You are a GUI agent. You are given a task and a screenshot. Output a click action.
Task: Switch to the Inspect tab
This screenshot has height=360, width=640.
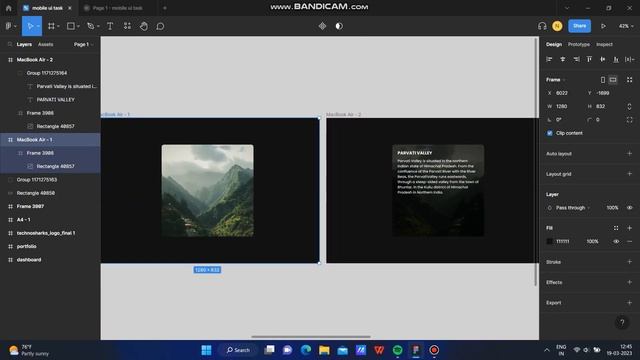pyautogui.click(x=604, y=44)
